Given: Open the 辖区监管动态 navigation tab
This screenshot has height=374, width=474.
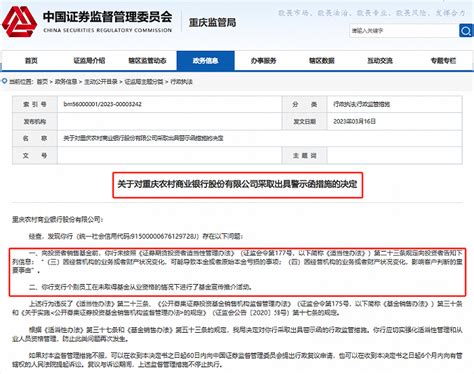Looking at the screenshot, I should 147,61.
